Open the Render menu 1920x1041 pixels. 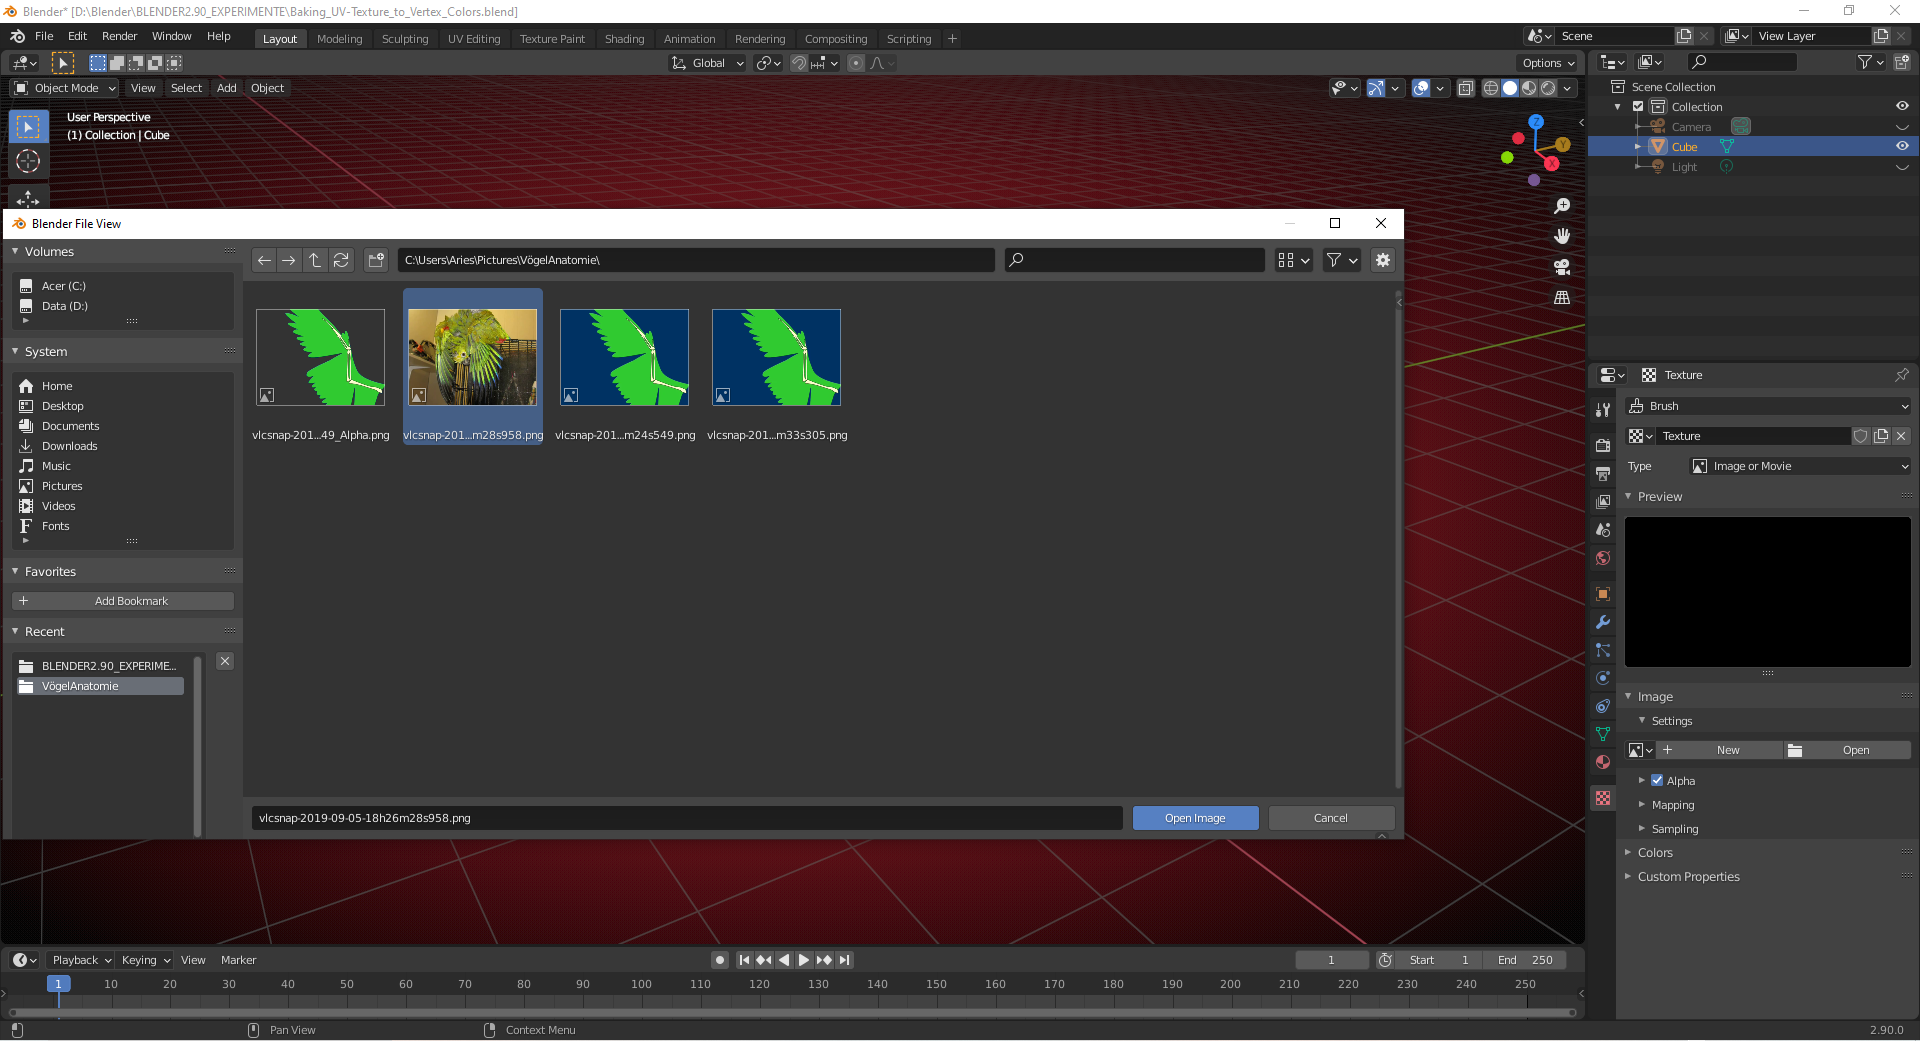[119, 36]
